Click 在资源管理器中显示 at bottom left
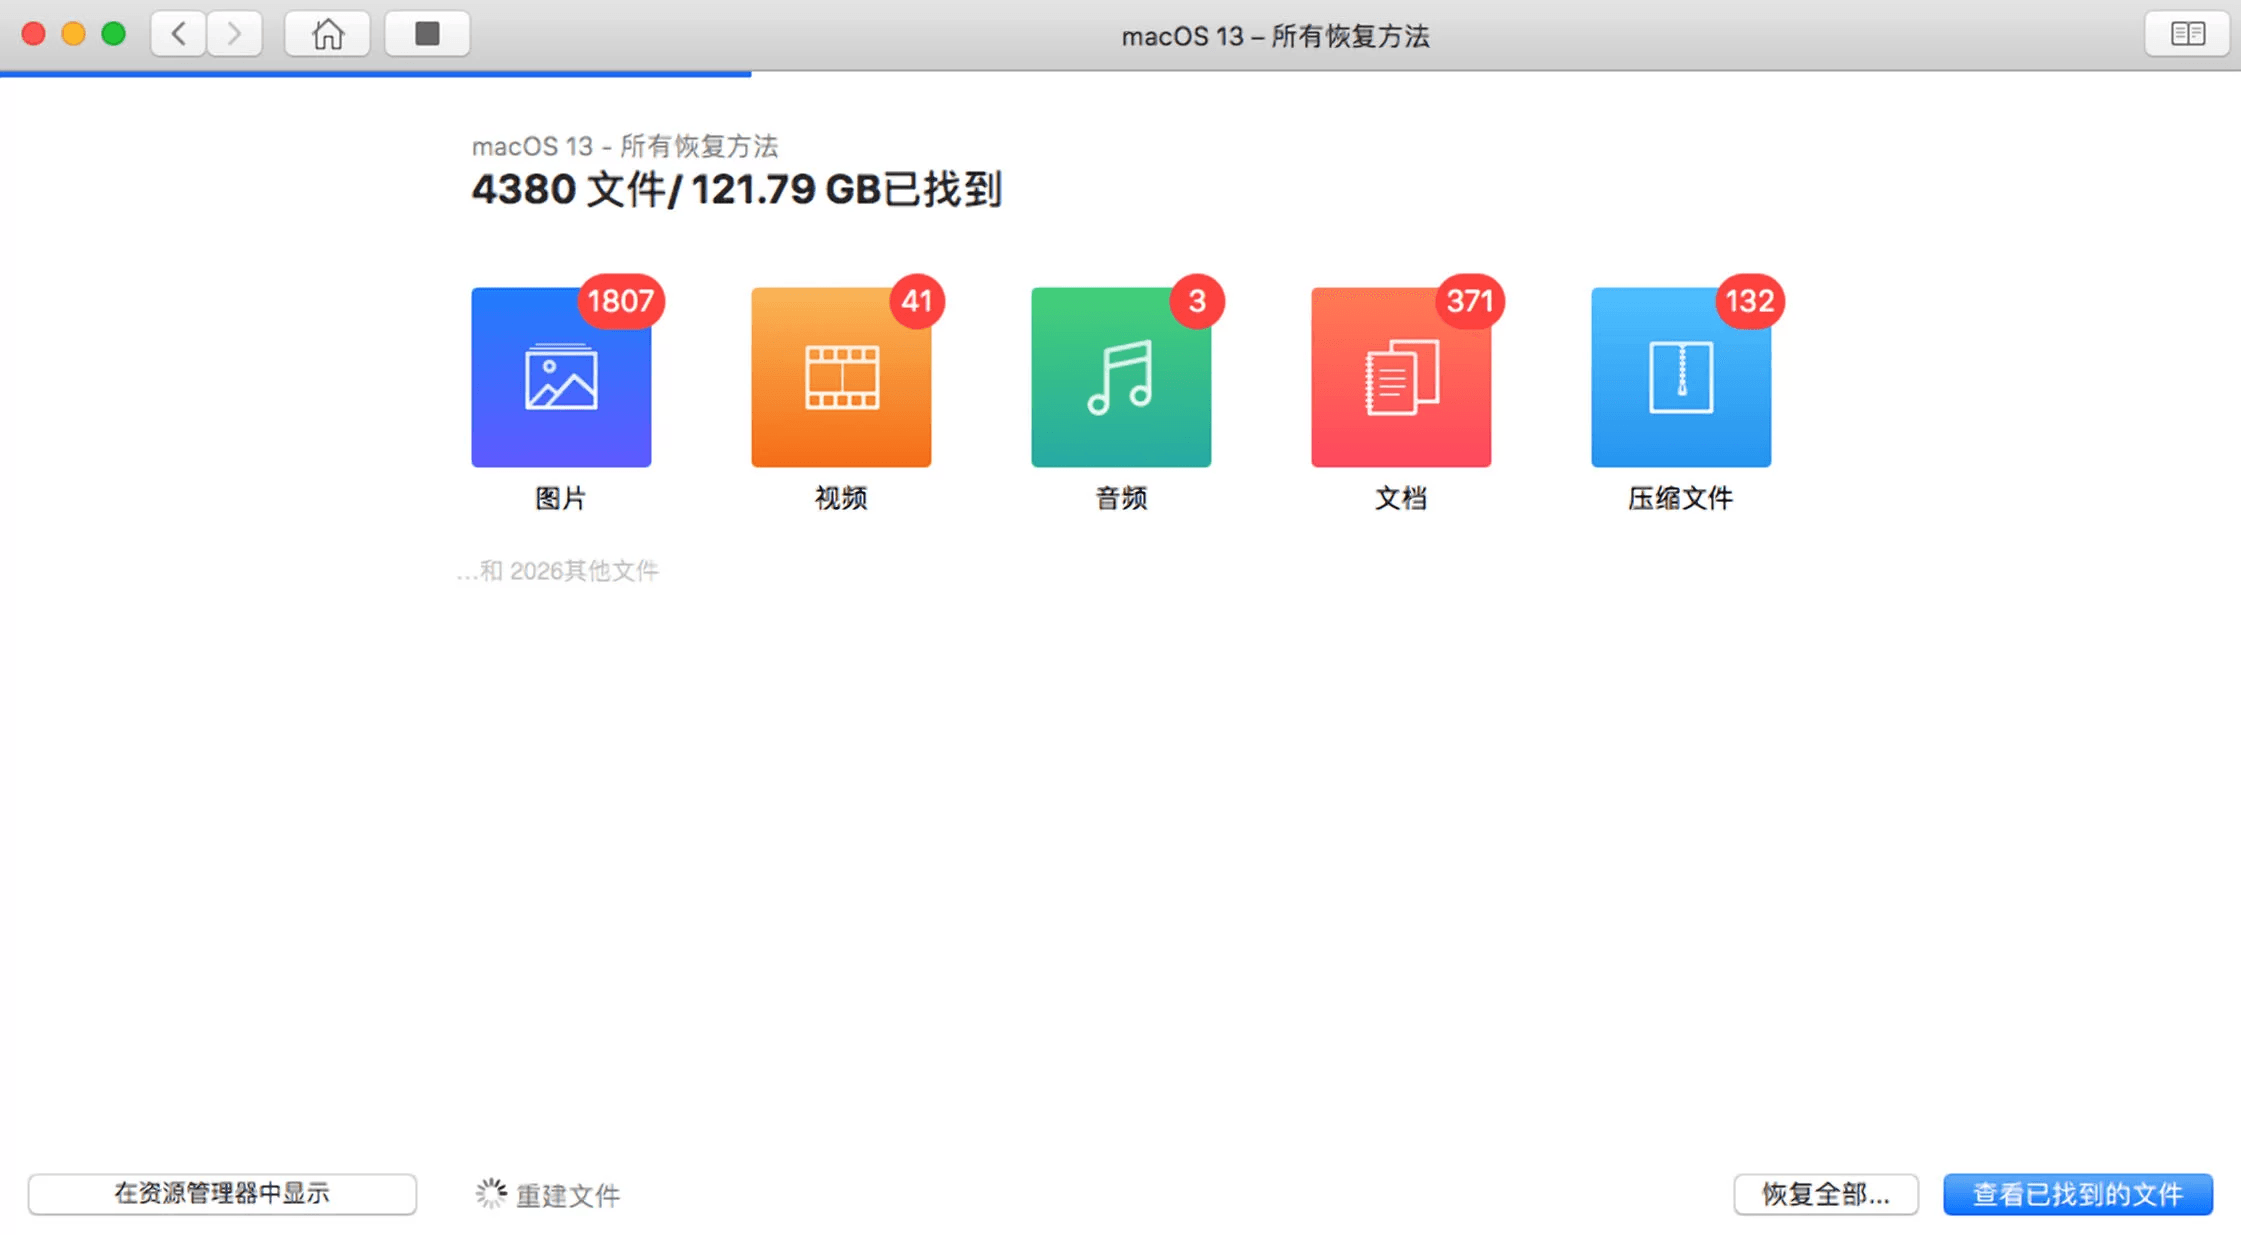 pyautogui.click(x=224, y=1192)
